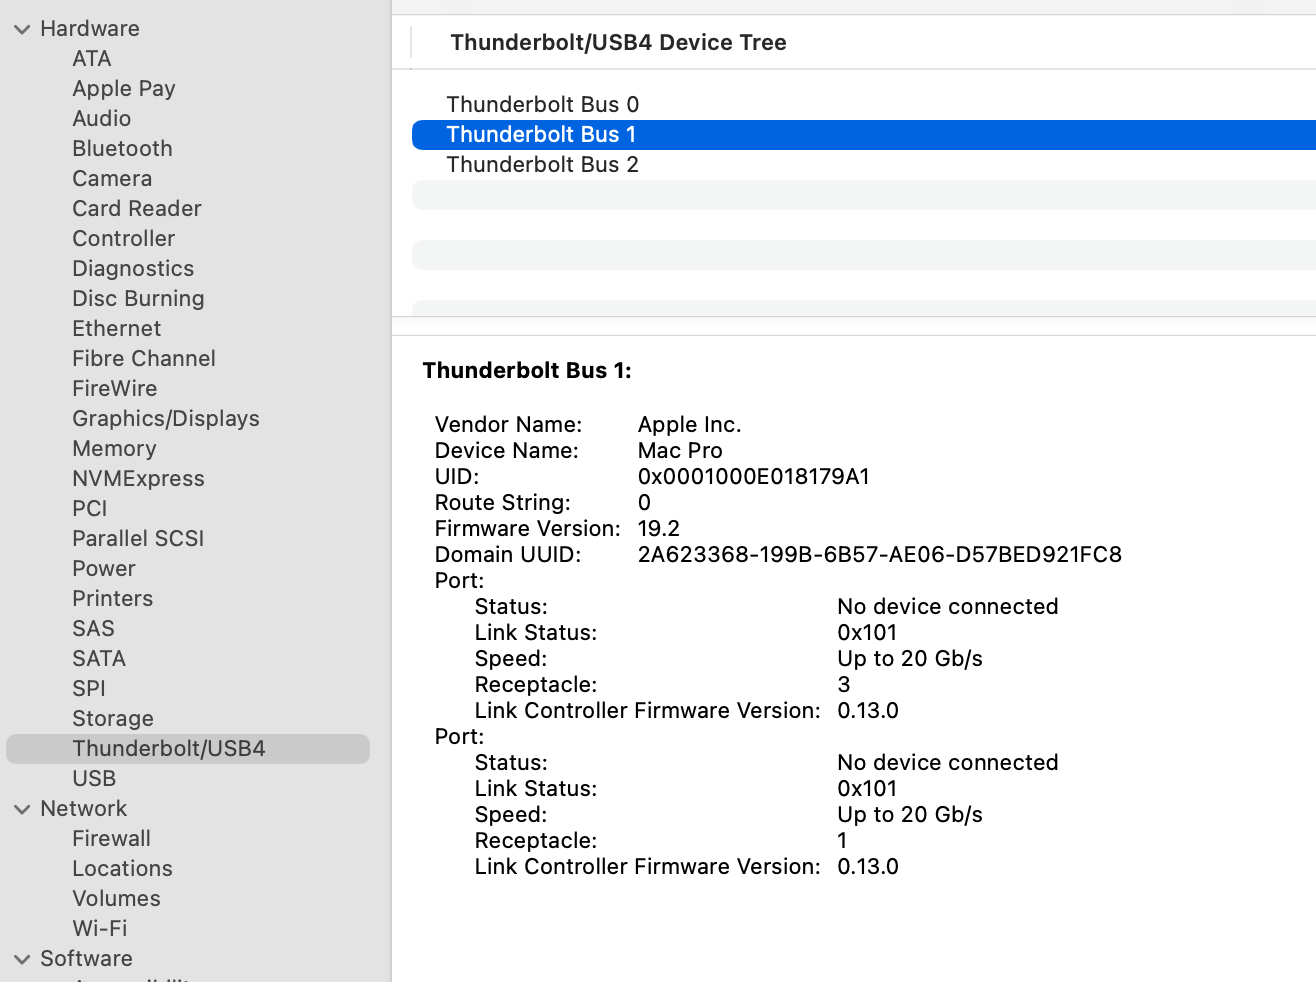Select Controller in sidebar
1316x982 pixels.
click(x=124, y=239)
